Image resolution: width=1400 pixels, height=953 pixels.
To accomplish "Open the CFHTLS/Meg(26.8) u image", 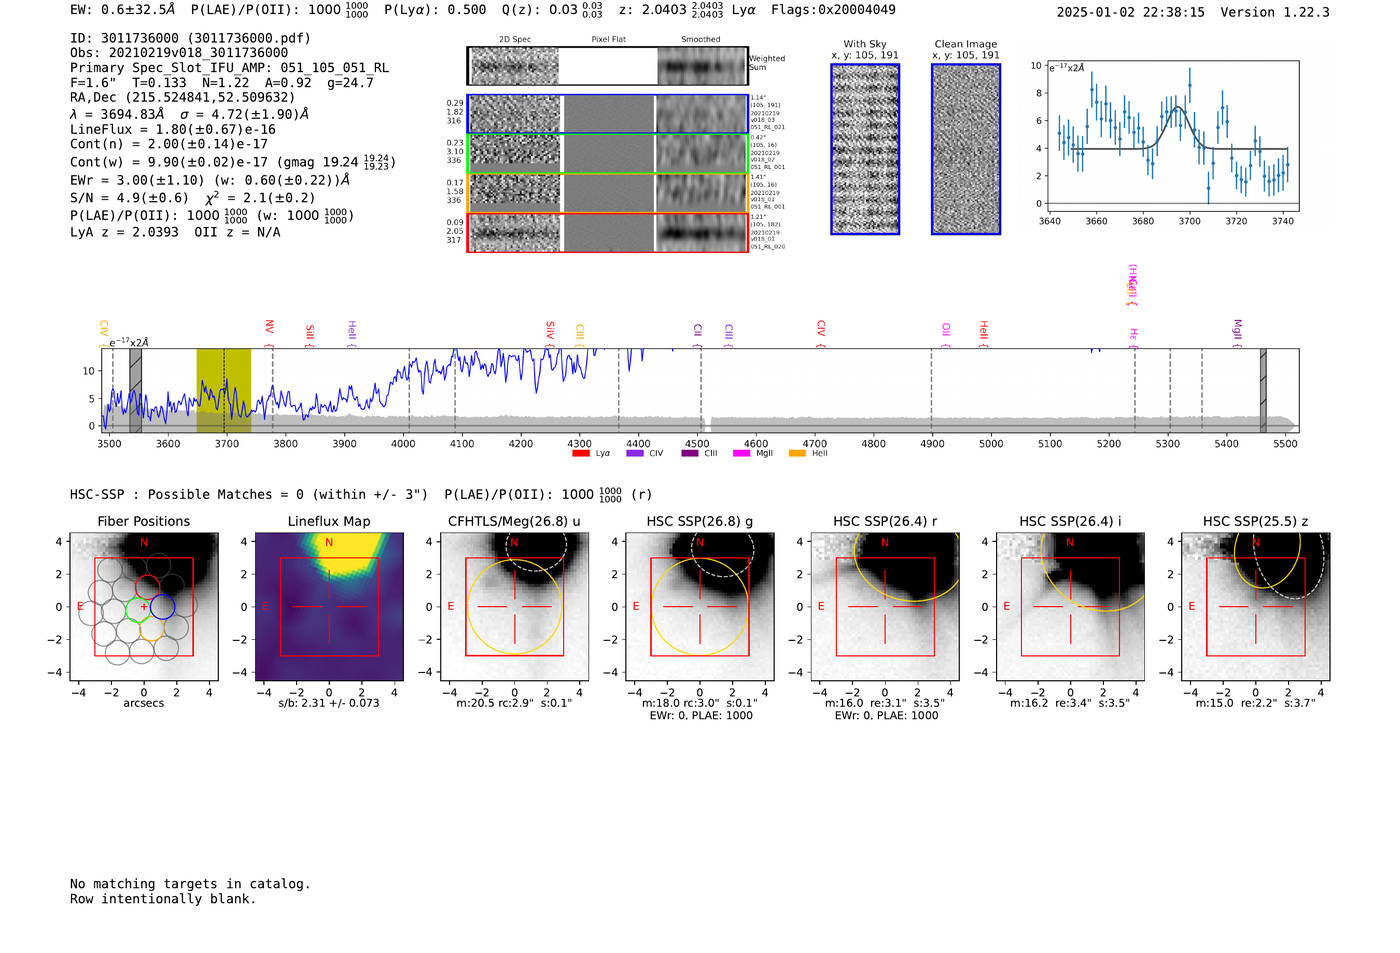I will coord(514,606).
